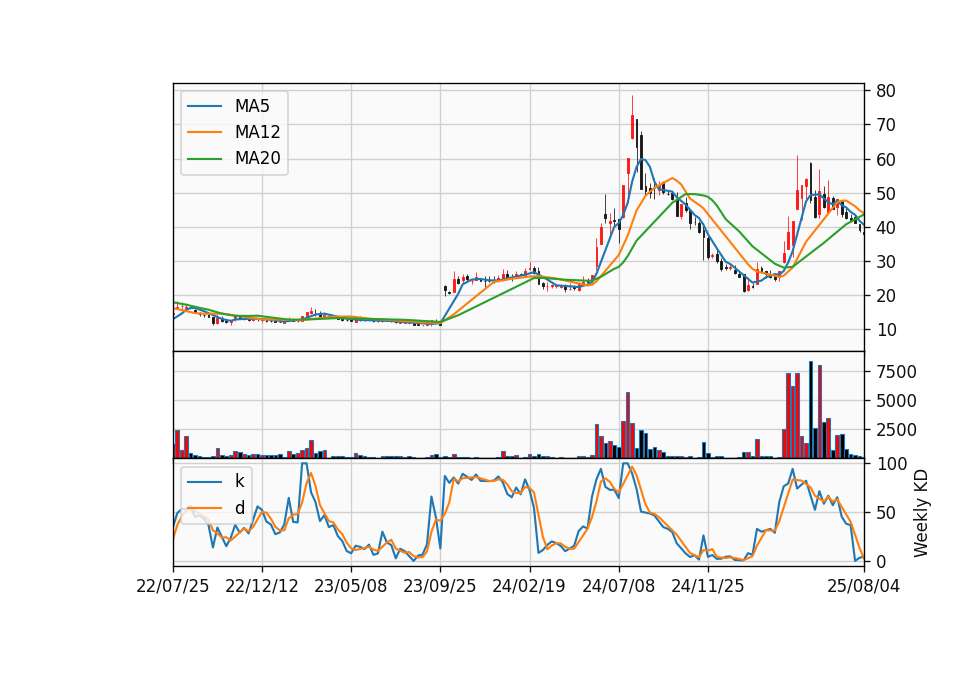The image size is (960, 690).
Task: Click the 23/05/08 date tick label
Action: pyautogui.click(x=351, y=586)
